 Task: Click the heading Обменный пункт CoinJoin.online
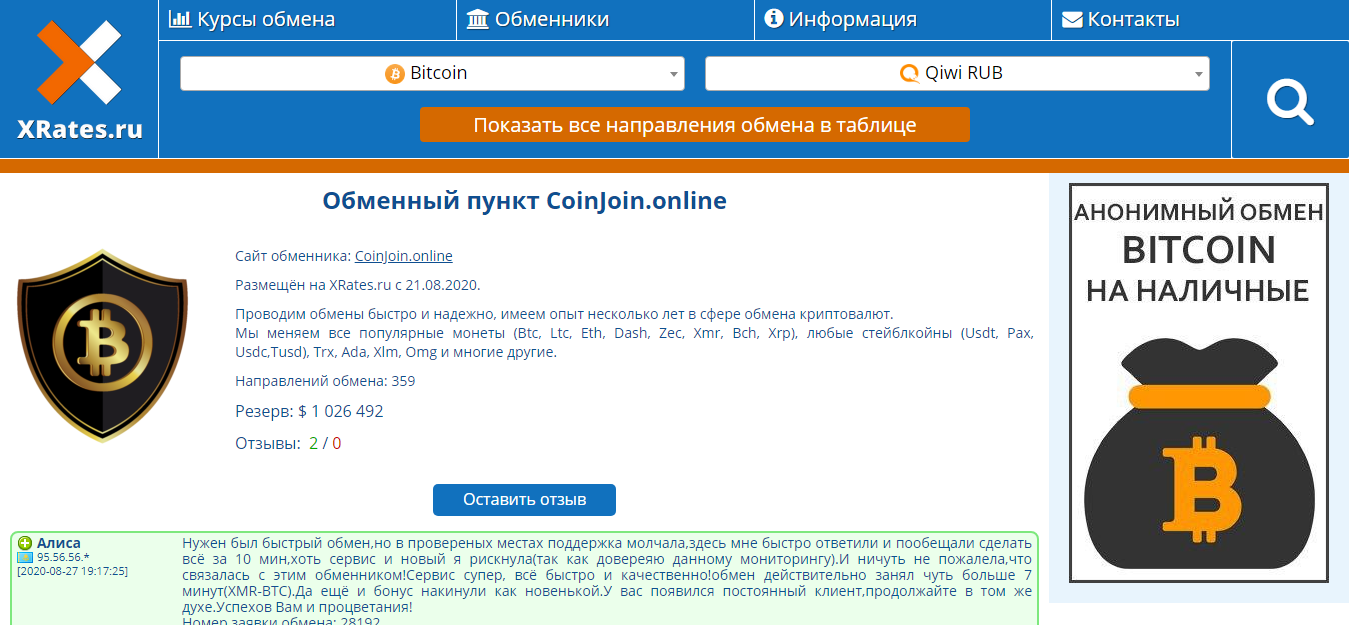524,201
